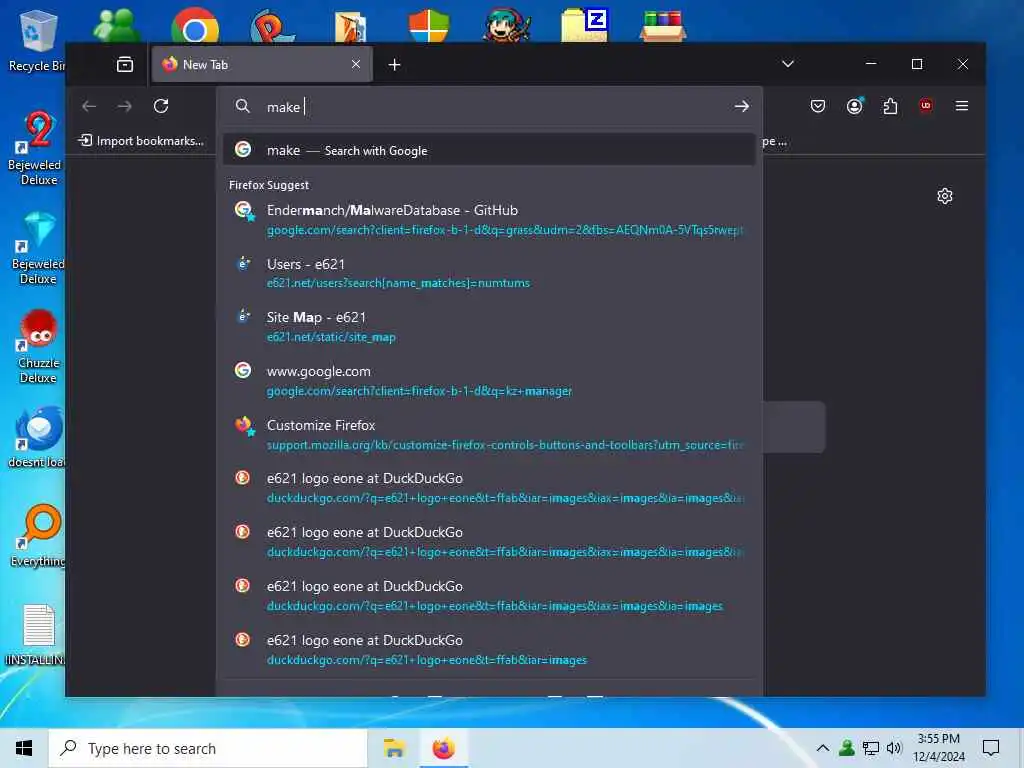Click Firefox Suggest label

tap(269, 185)
